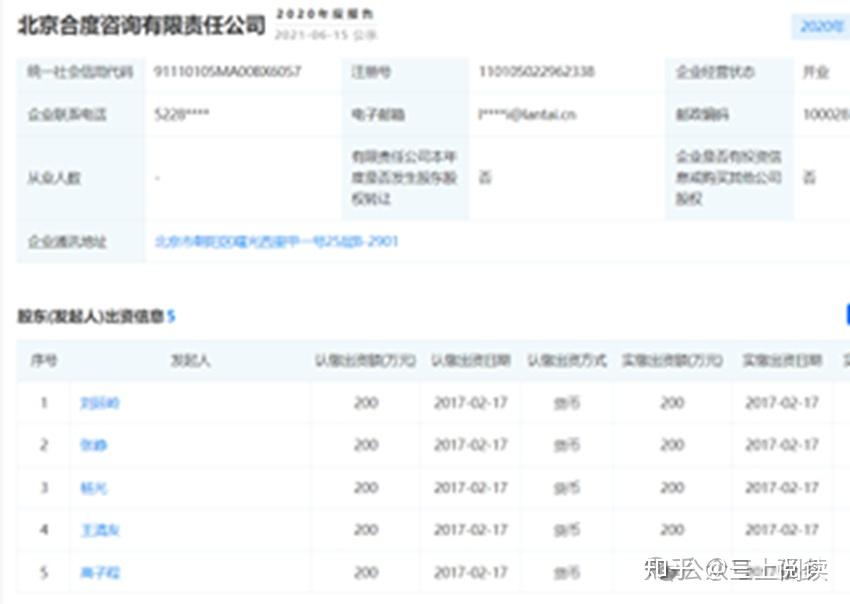Click the 实缴出资额(万元) column header
The width and height of the screenshot is (850, 604).
672,361
